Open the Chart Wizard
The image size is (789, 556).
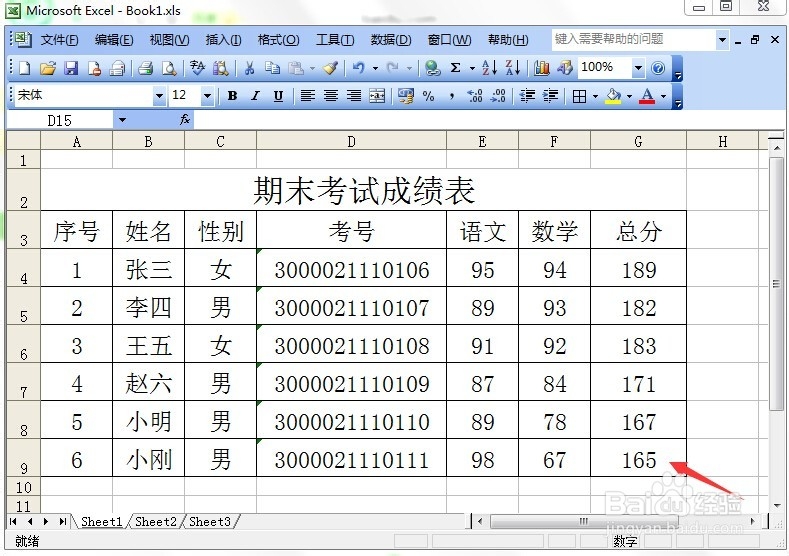pyautogui.click(x=541, y=68)
